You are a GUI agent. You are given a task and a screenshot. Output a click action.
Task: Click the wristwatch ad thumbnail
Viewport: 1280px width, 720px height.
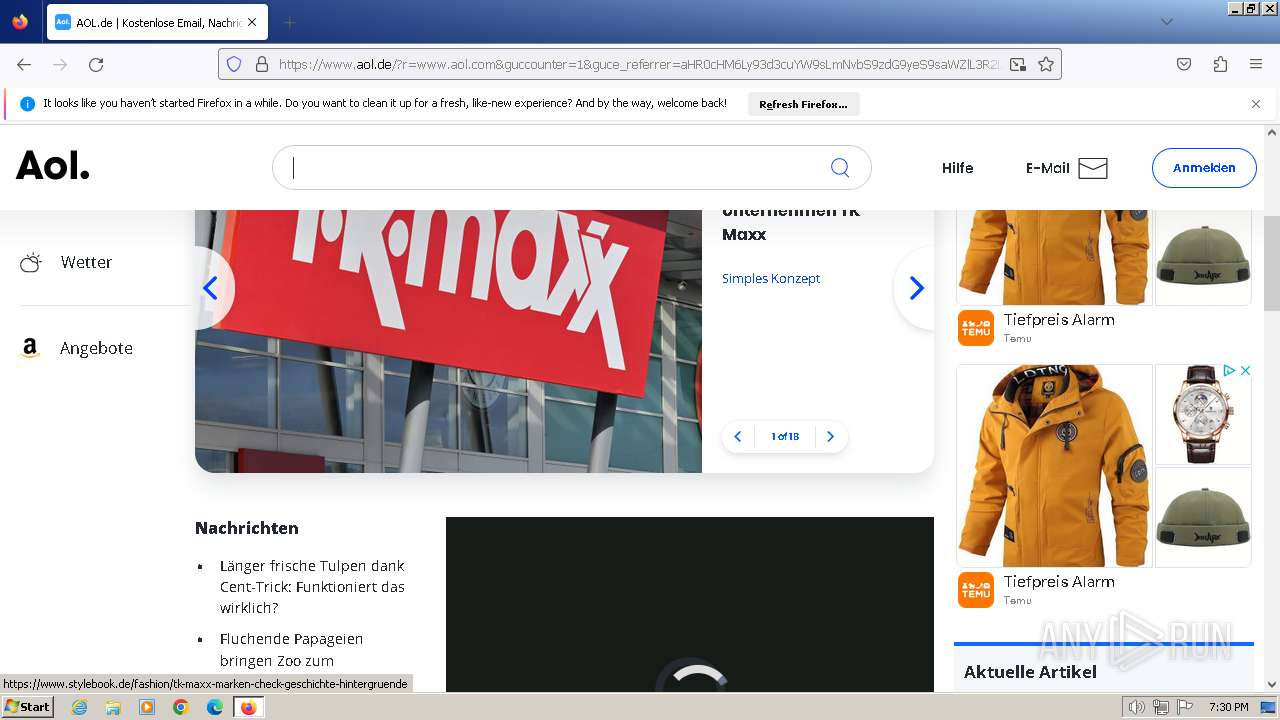click(x=1203, y=414)
